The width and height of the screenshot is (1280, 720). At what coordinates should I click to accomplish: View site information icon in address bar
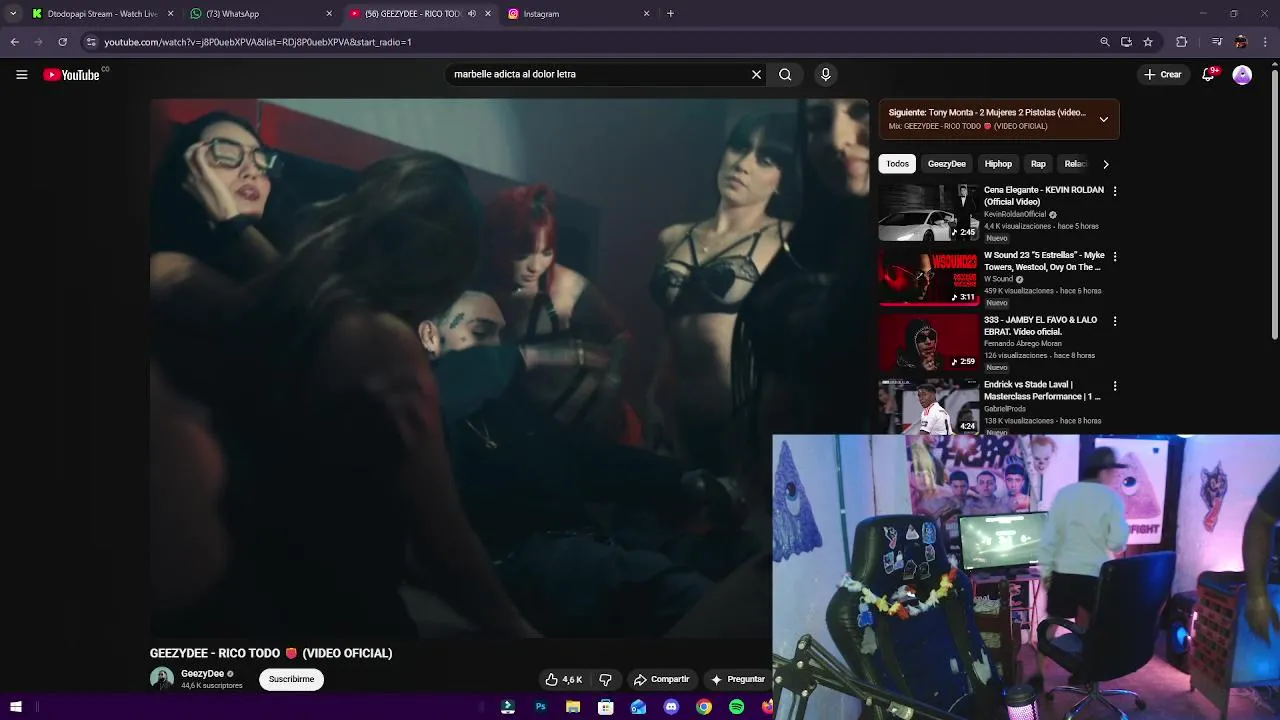pyautogui.click(x=91, y=42)
